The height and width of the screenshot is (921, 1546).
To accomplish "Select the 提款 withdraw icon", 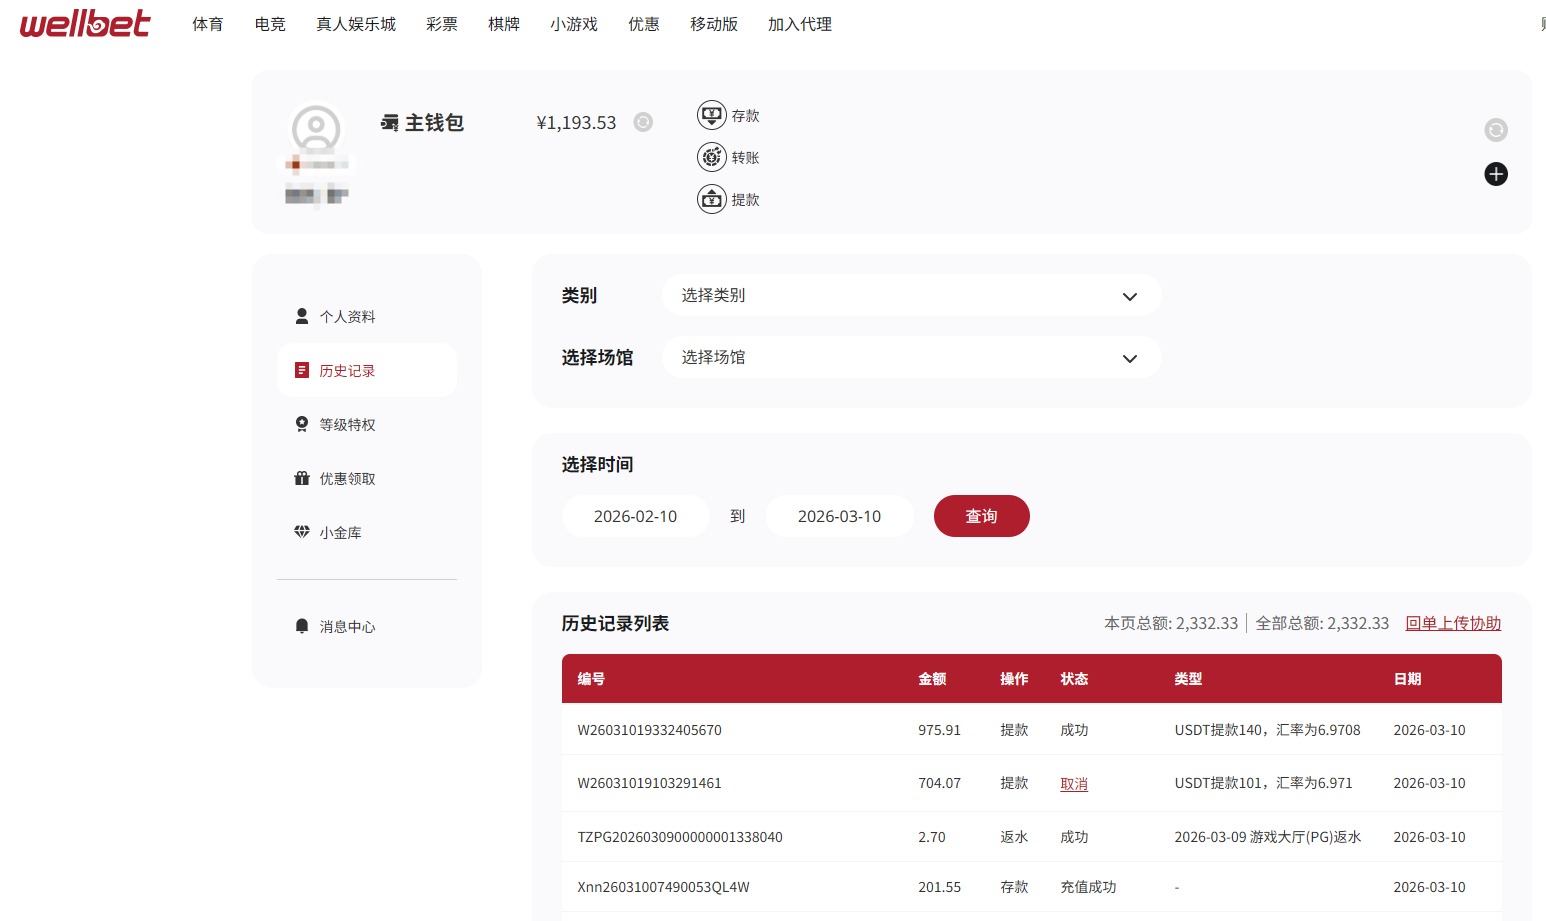I will point(711,199).
